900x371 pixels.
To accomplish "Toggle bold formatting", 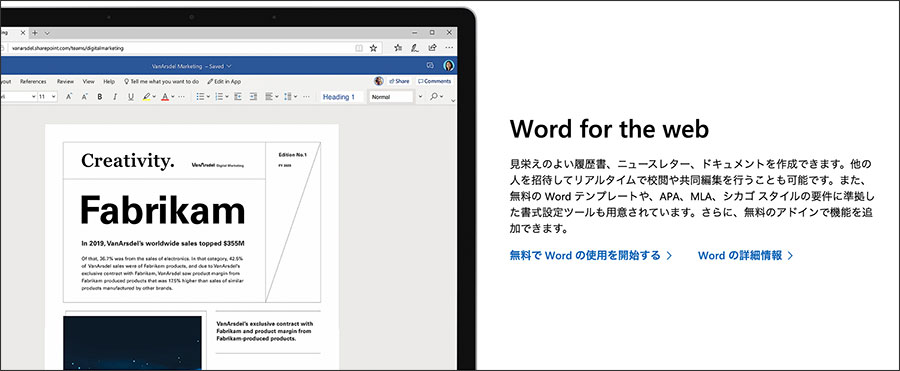I will point(100,97).
